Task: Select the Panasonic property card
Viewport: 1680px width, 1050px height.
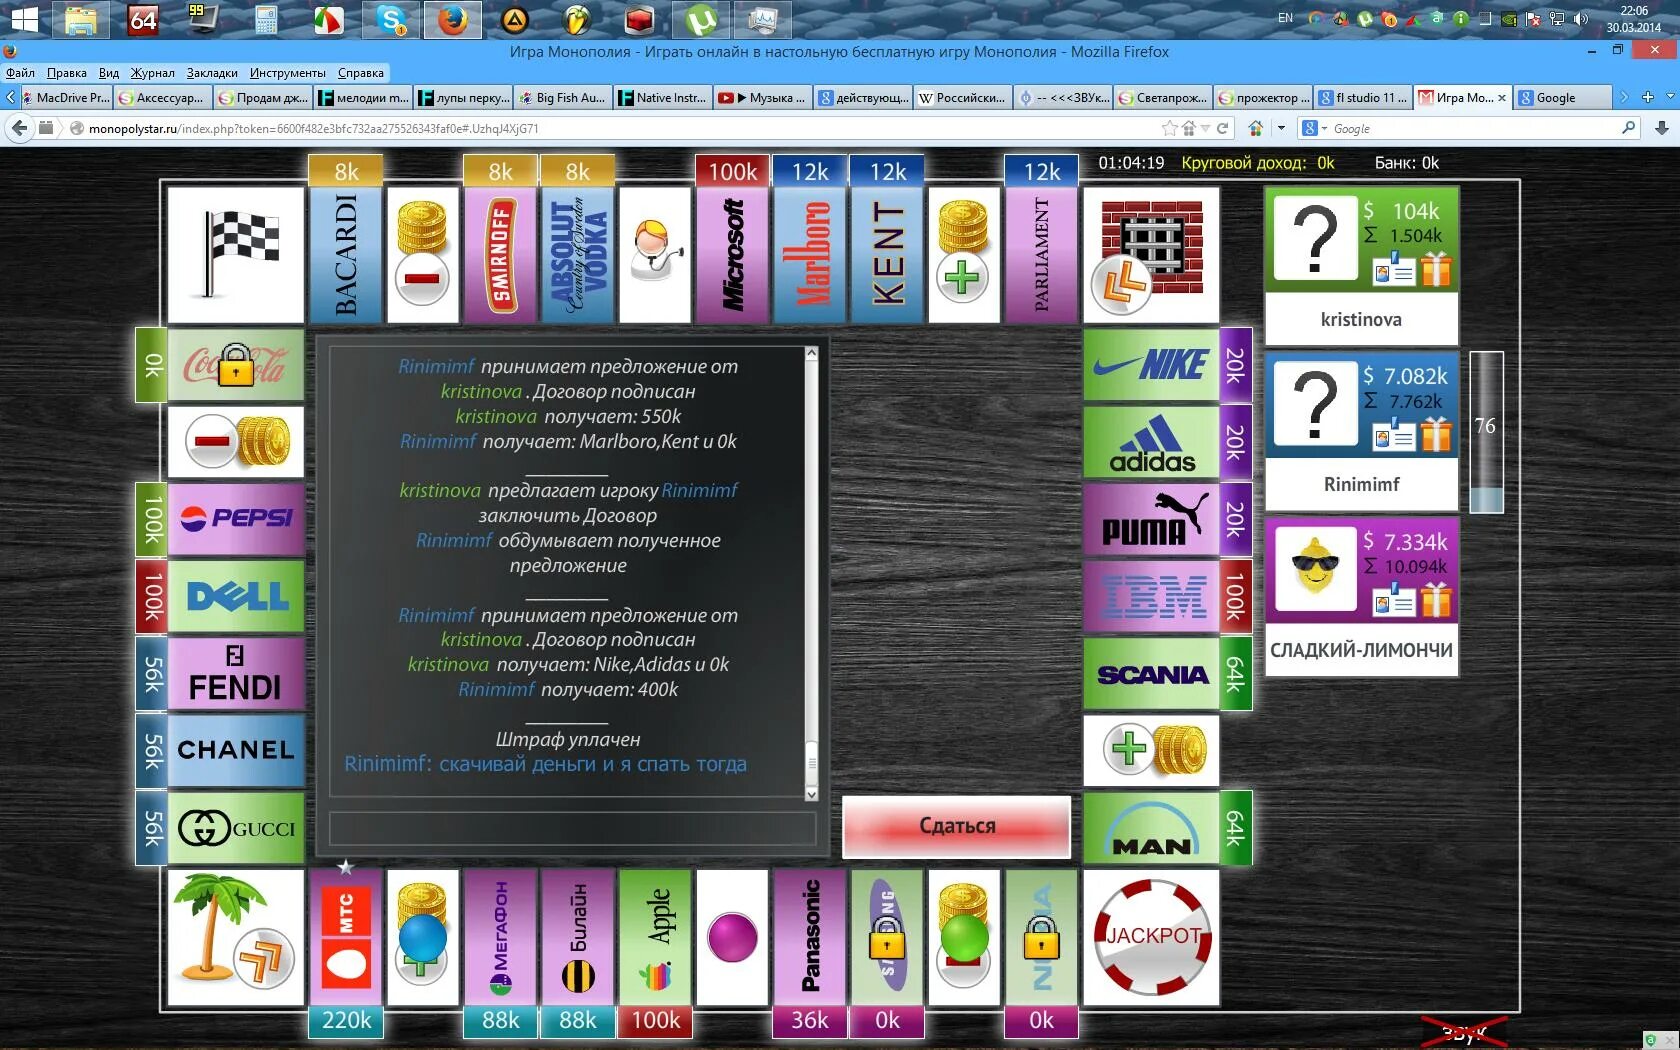Action: (810, 937)
